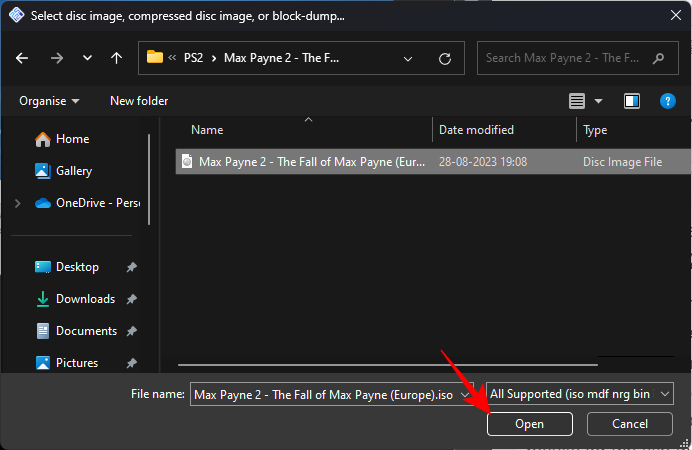Image resolution: width=692 pixels, height=450 pixels.
Task: Open the All Supported file type dropdown
Action: [579, 394]
